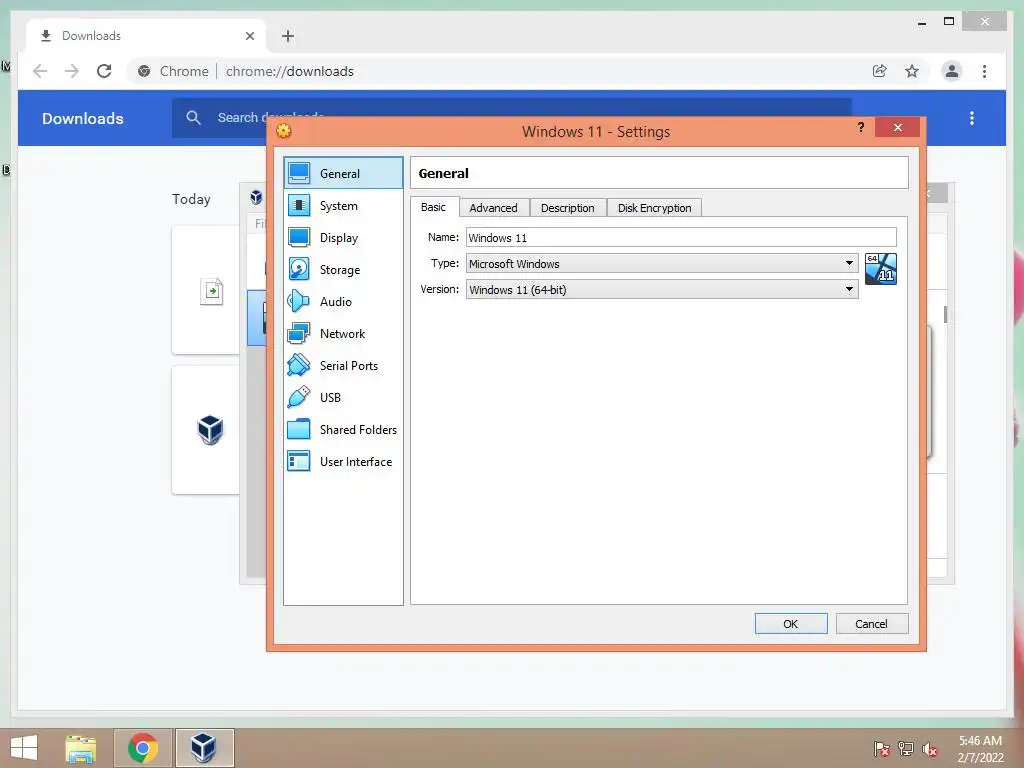Screen dimensions: 1024x768
Task: Open the Network settings icon
Action: click(299, 333)
